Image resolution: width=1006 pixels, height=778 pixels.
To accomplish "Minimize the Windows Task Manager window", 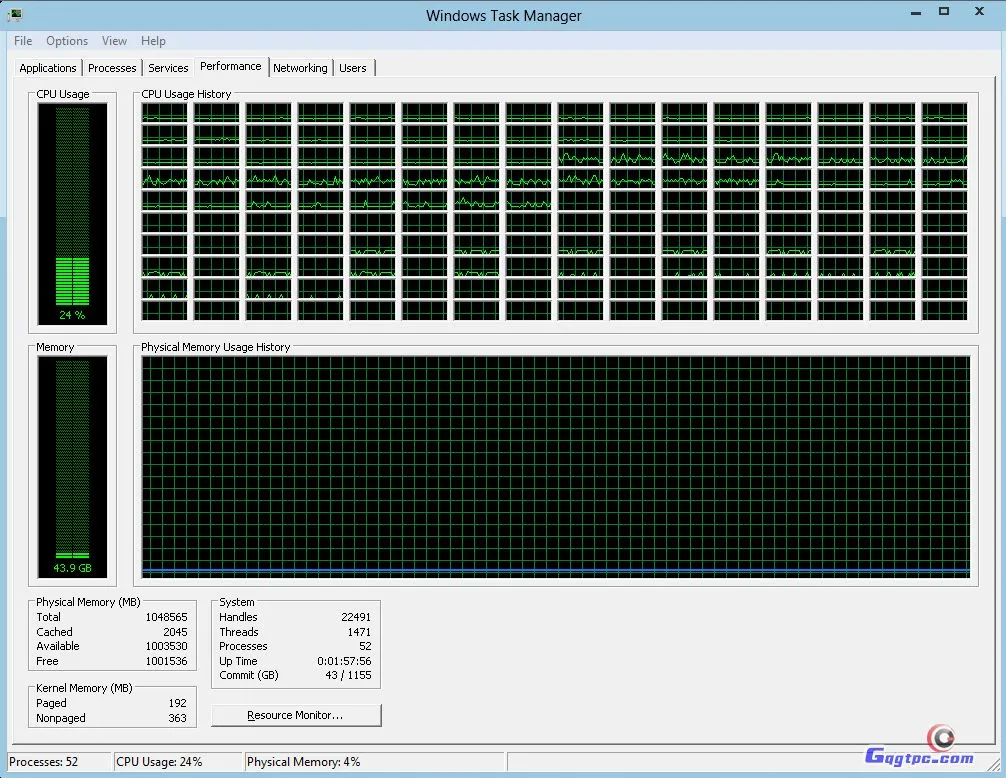I will 916,12.
